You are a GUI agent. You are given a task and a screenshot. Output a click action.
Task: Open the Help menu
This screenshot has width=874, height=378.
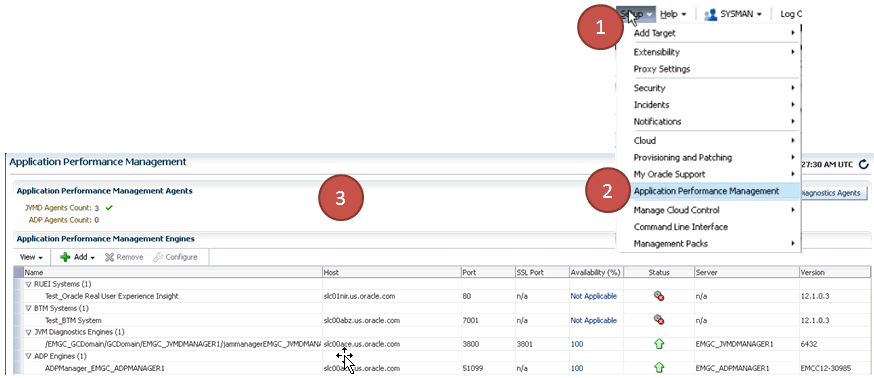pyautogui.click(x=673, y=14)
